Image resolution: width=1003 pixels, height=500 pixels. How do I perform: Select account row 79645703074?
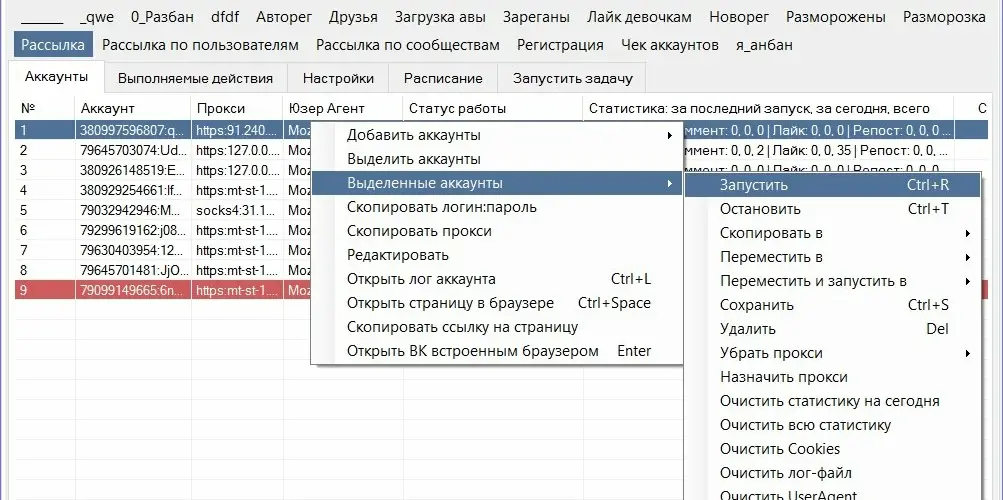click(x=133, y=151)
